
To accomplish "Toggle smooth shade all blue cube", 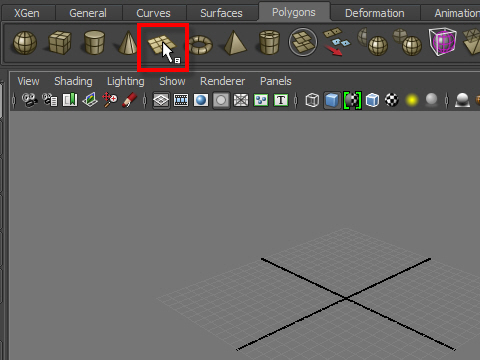I will [x=332, y=100].
